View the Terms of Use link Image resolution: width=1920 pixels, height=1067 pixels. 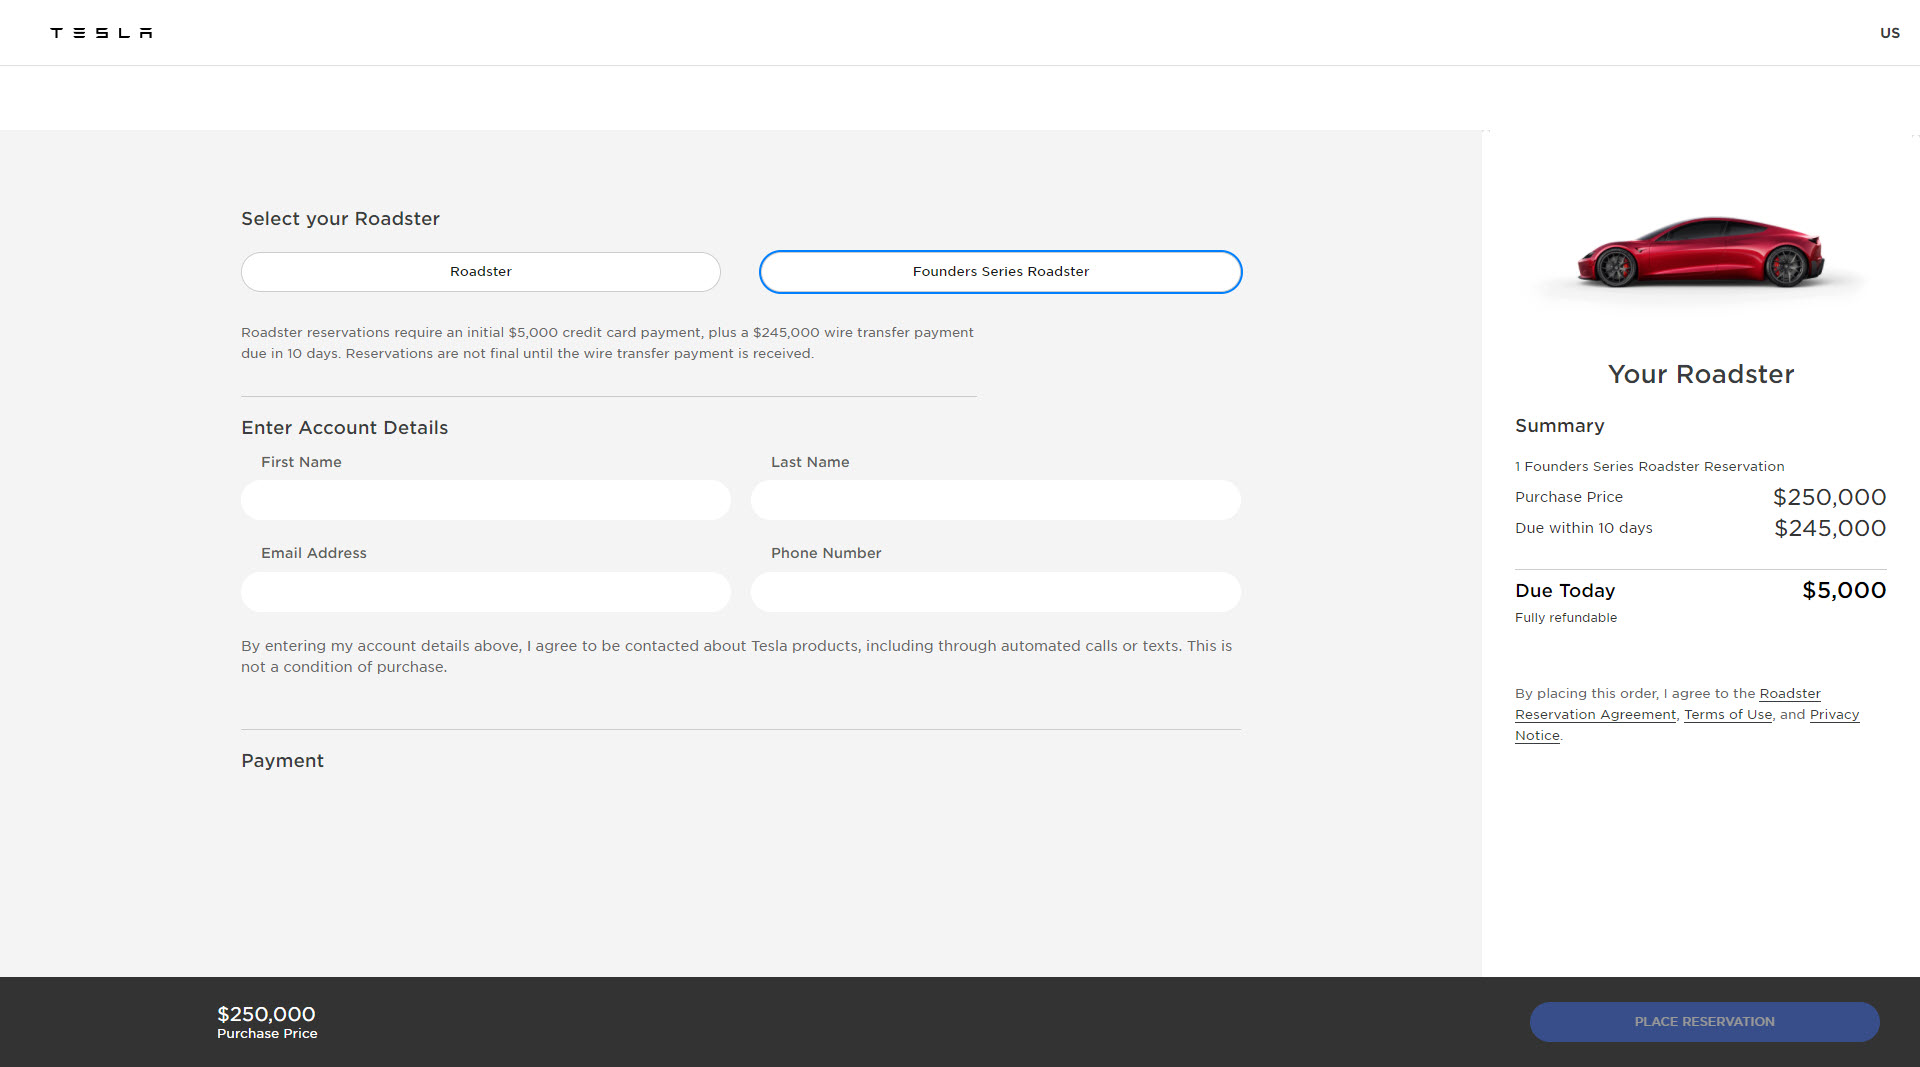pyautogui.click(x=1727, y=715)
